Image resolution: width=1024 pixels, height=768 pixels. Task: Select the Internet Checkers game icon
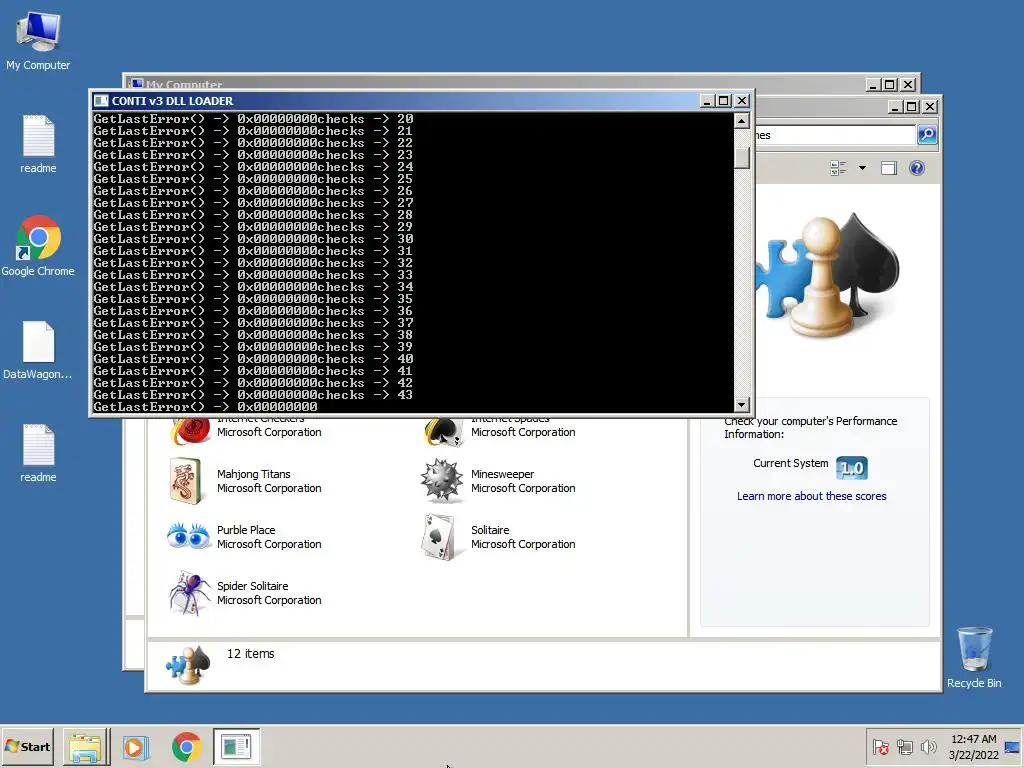[x=189, y=430]
